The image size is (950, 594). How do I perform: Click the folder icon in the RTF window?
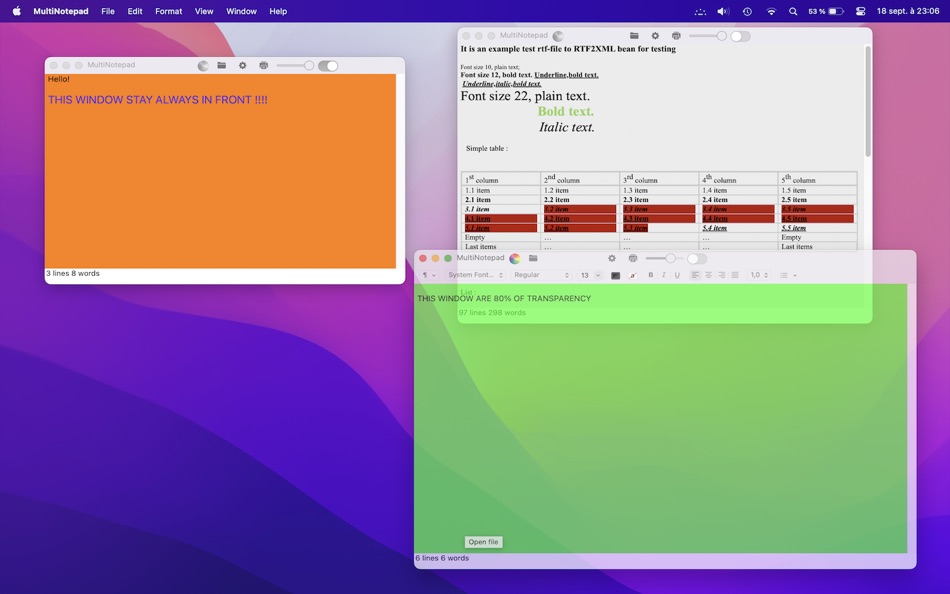tap(634, 36)
